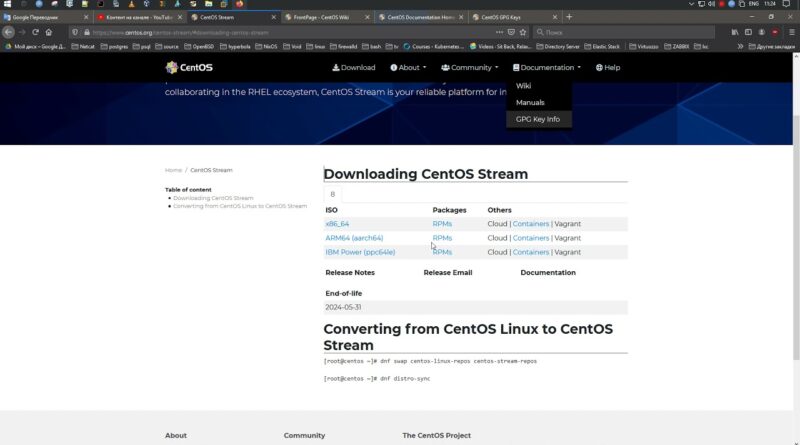
Task: Open the Elastic Stack bookmark folder
Action: (602, 46)
